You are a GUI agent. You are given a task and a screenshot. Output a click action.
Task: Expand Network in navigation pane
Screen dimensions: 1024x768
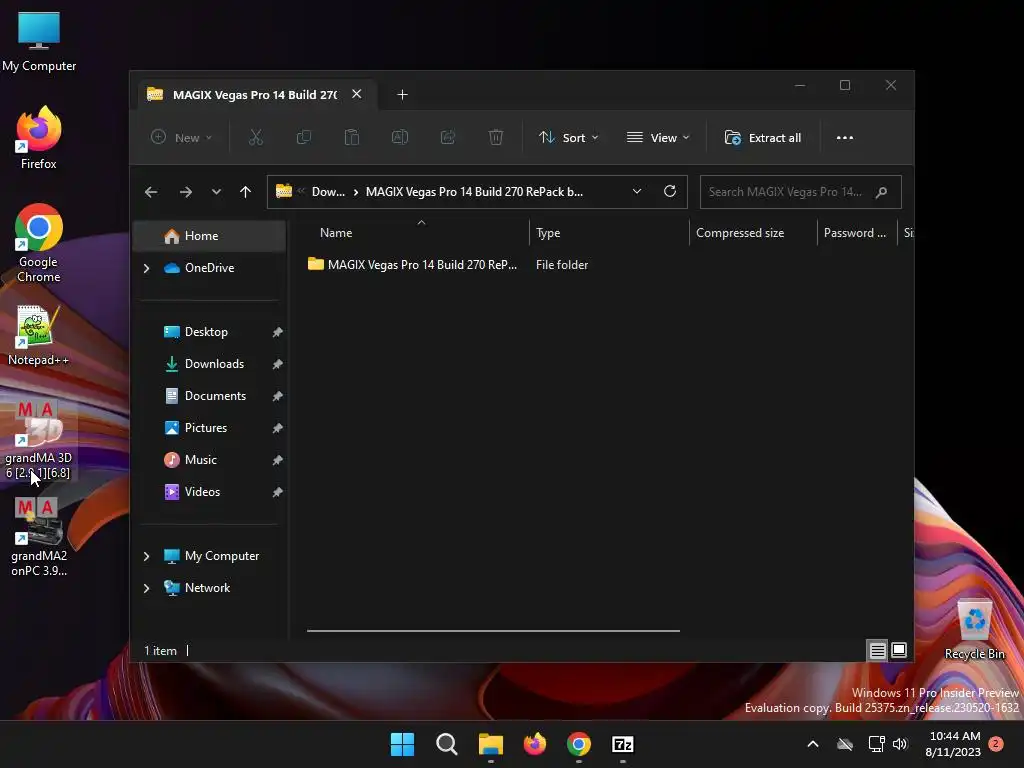click(x=146, y=588)
